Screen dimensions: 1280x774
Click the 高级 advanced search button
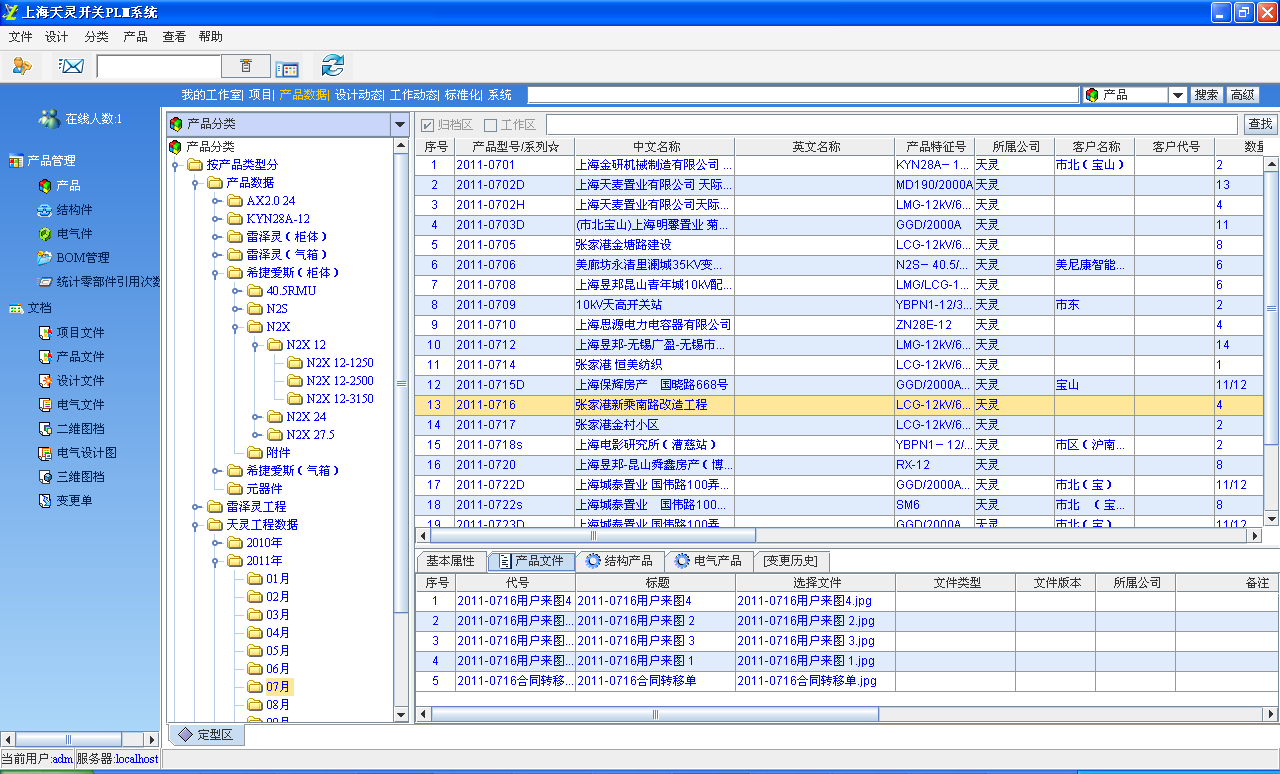tap(1242, 95)
